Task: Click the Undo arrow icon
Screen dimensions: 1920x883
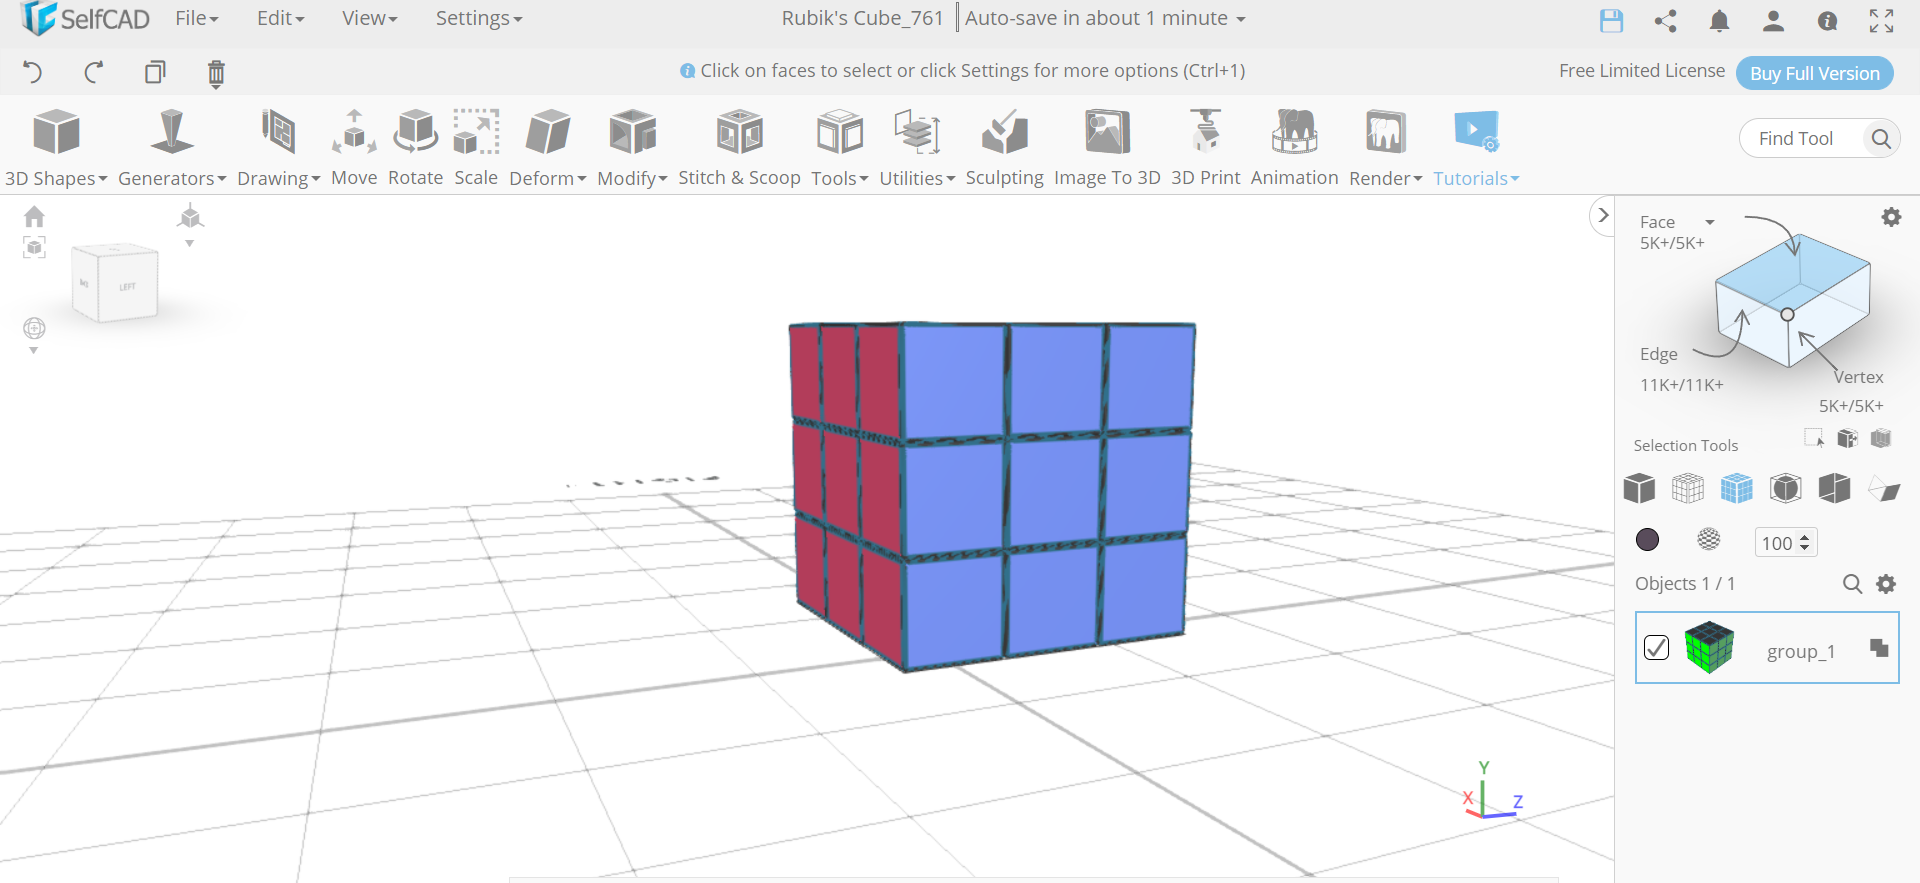Action: 33,72
